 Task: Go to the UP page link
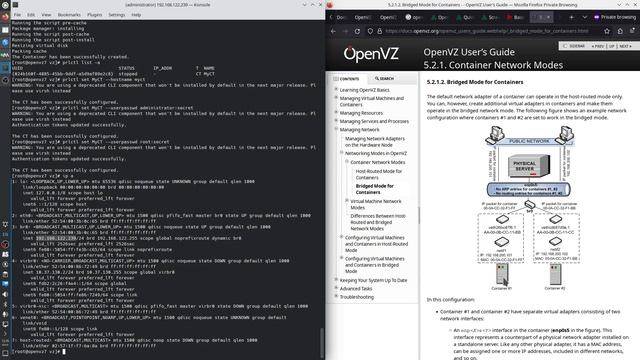coord(611,46)
